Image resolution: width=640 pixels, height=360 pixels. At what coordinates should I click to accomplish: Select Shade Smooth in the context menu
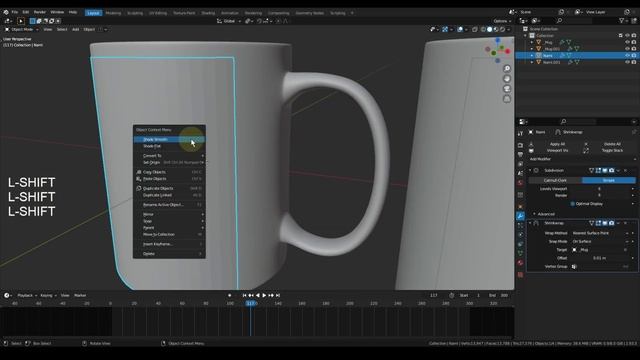[x=169, y=139]
